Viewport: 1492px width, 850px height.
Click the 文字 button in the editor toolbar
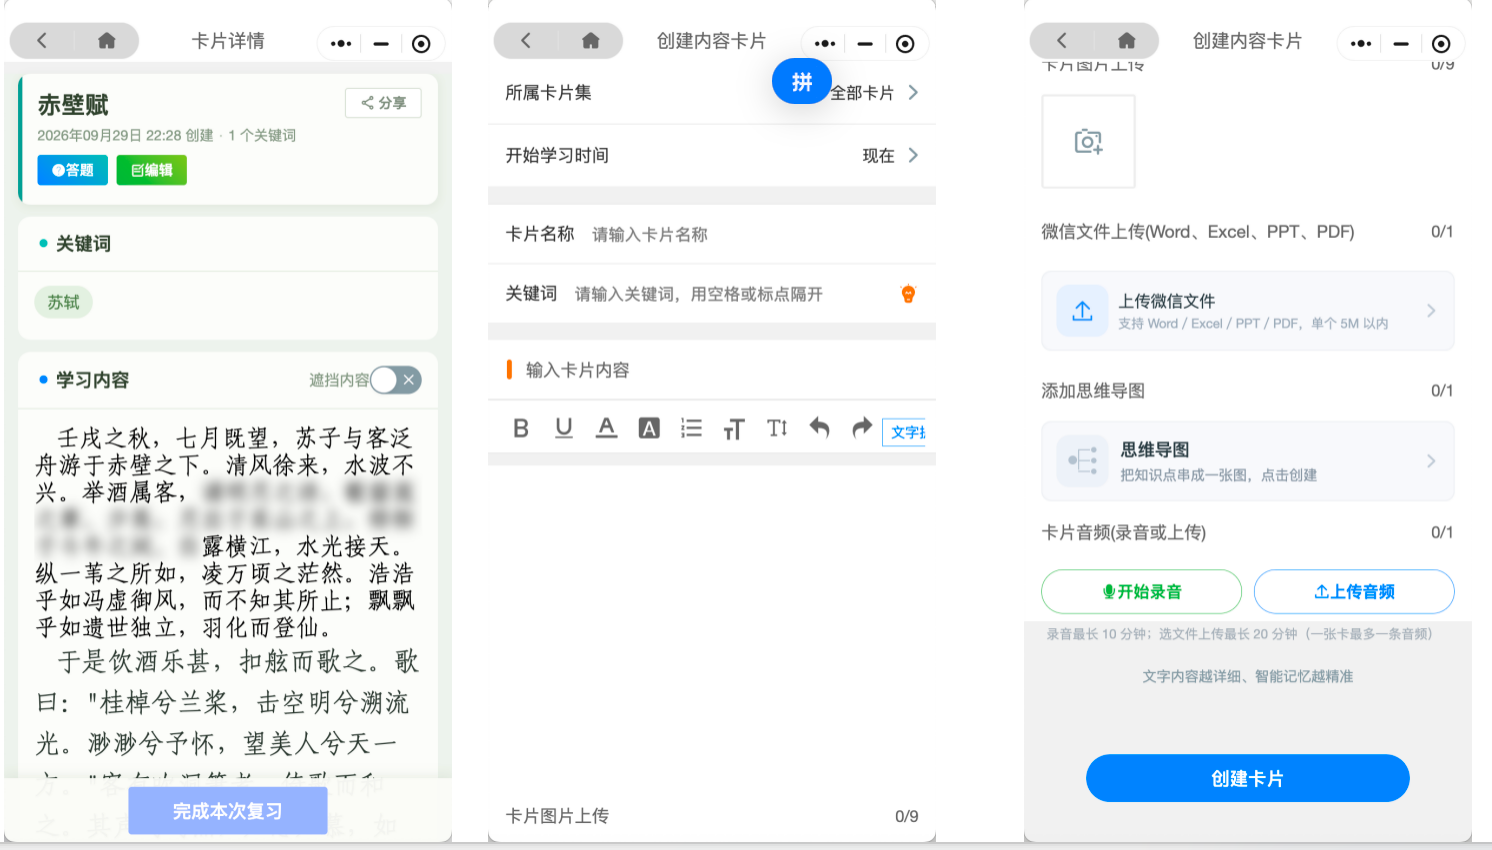[x=905, y=432]
